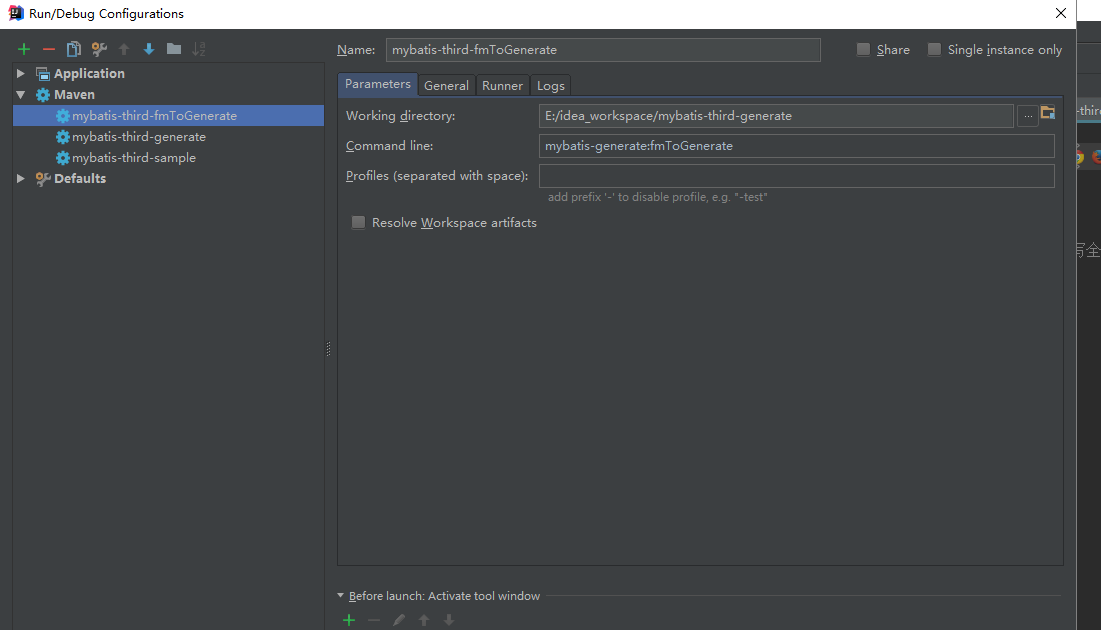The width and height of the screenshot is (1101, 630).
Task: Move before launch task up
Action: tap(424, 620)
